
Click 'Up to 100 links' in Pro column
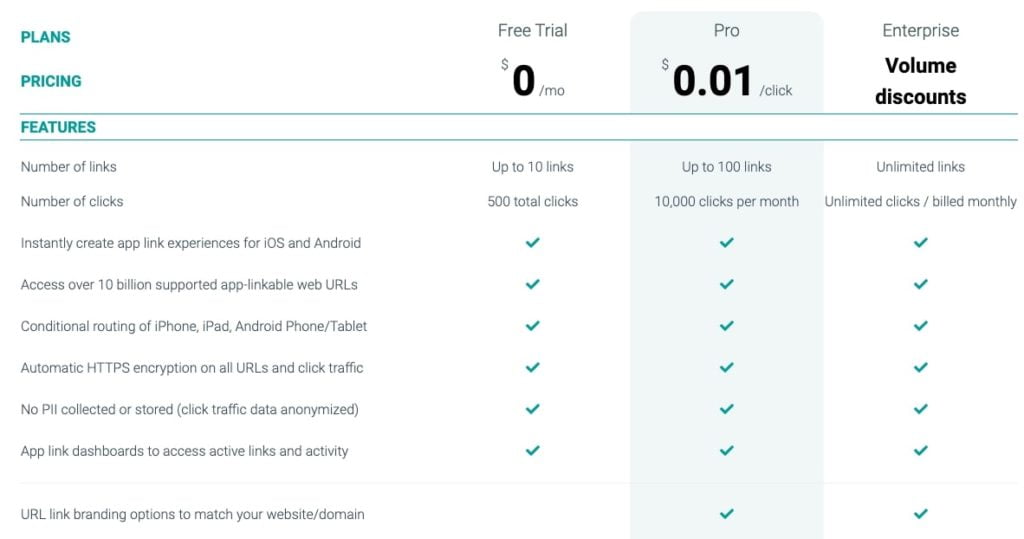[726, 167]
